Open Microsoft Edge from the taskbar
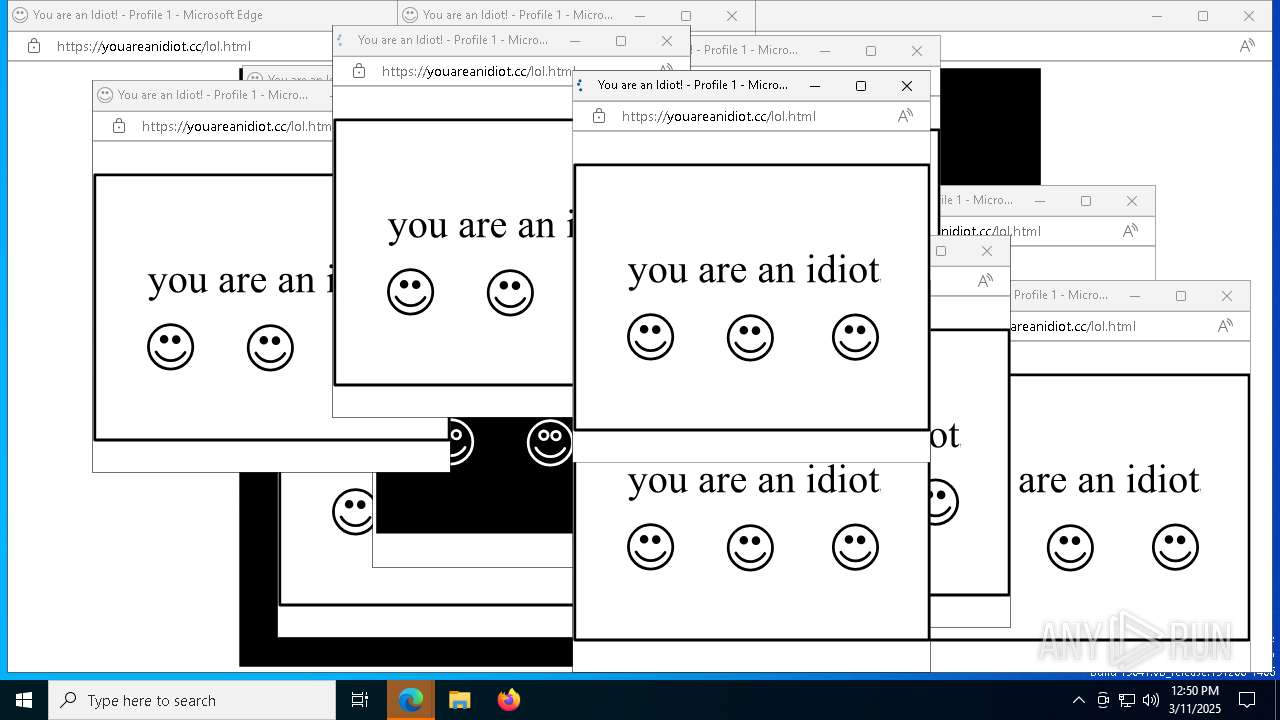Viewport: 1280px width, 720px height. (411, 700)
